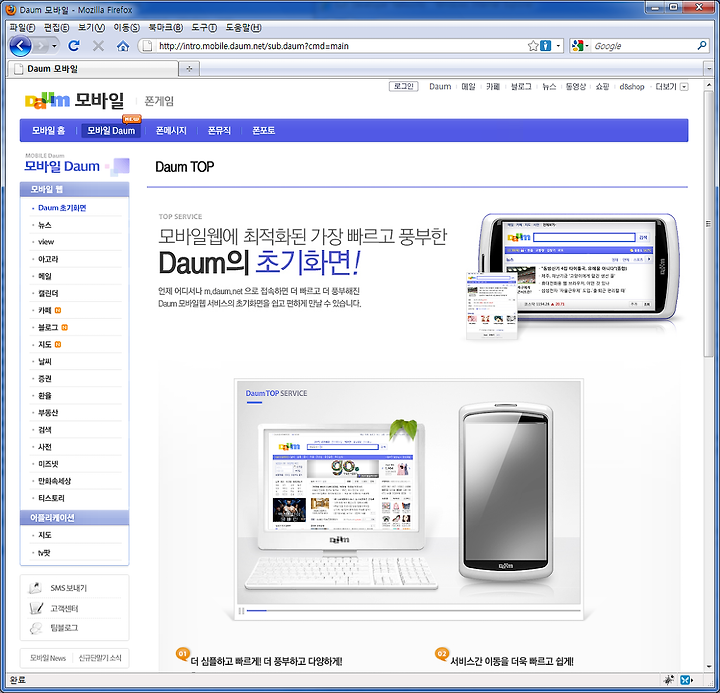Viewport: 720px width, 693px height.
Task: Open the top 메일 link
Action: (468, 86)
